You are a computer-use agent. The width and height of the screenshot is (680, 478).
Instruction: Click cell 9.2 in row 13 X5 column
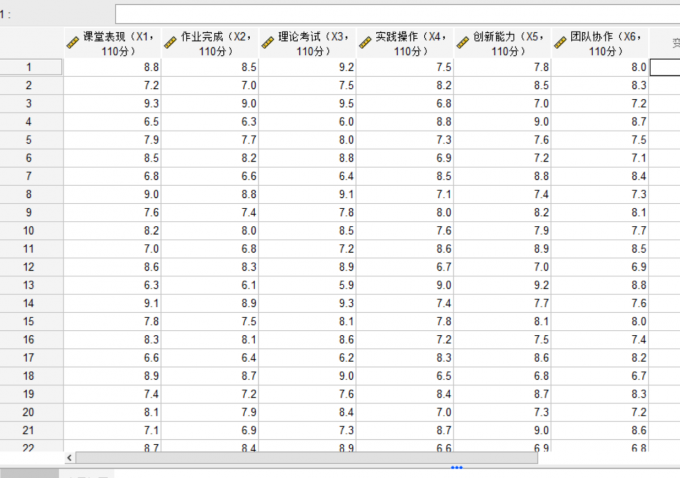click(502, 285)
